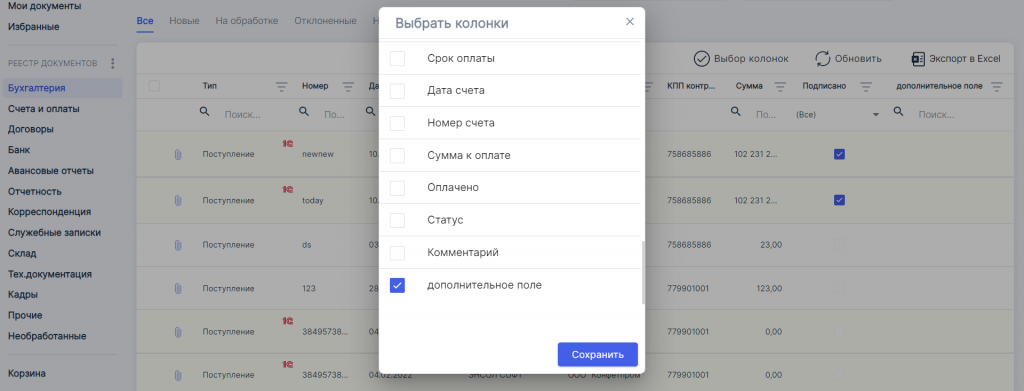Open filter icon for the Тип column

click(x=281, y=86)
